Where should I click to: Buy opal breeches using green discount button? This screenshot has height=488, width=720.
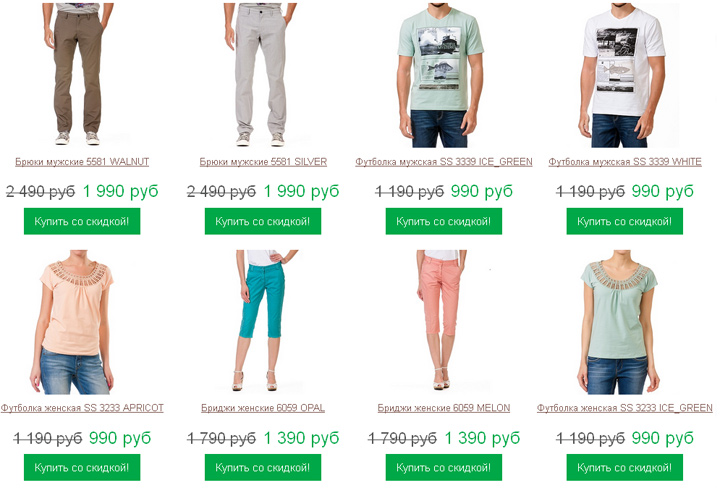pyautogui.click(x=263, y=467)
